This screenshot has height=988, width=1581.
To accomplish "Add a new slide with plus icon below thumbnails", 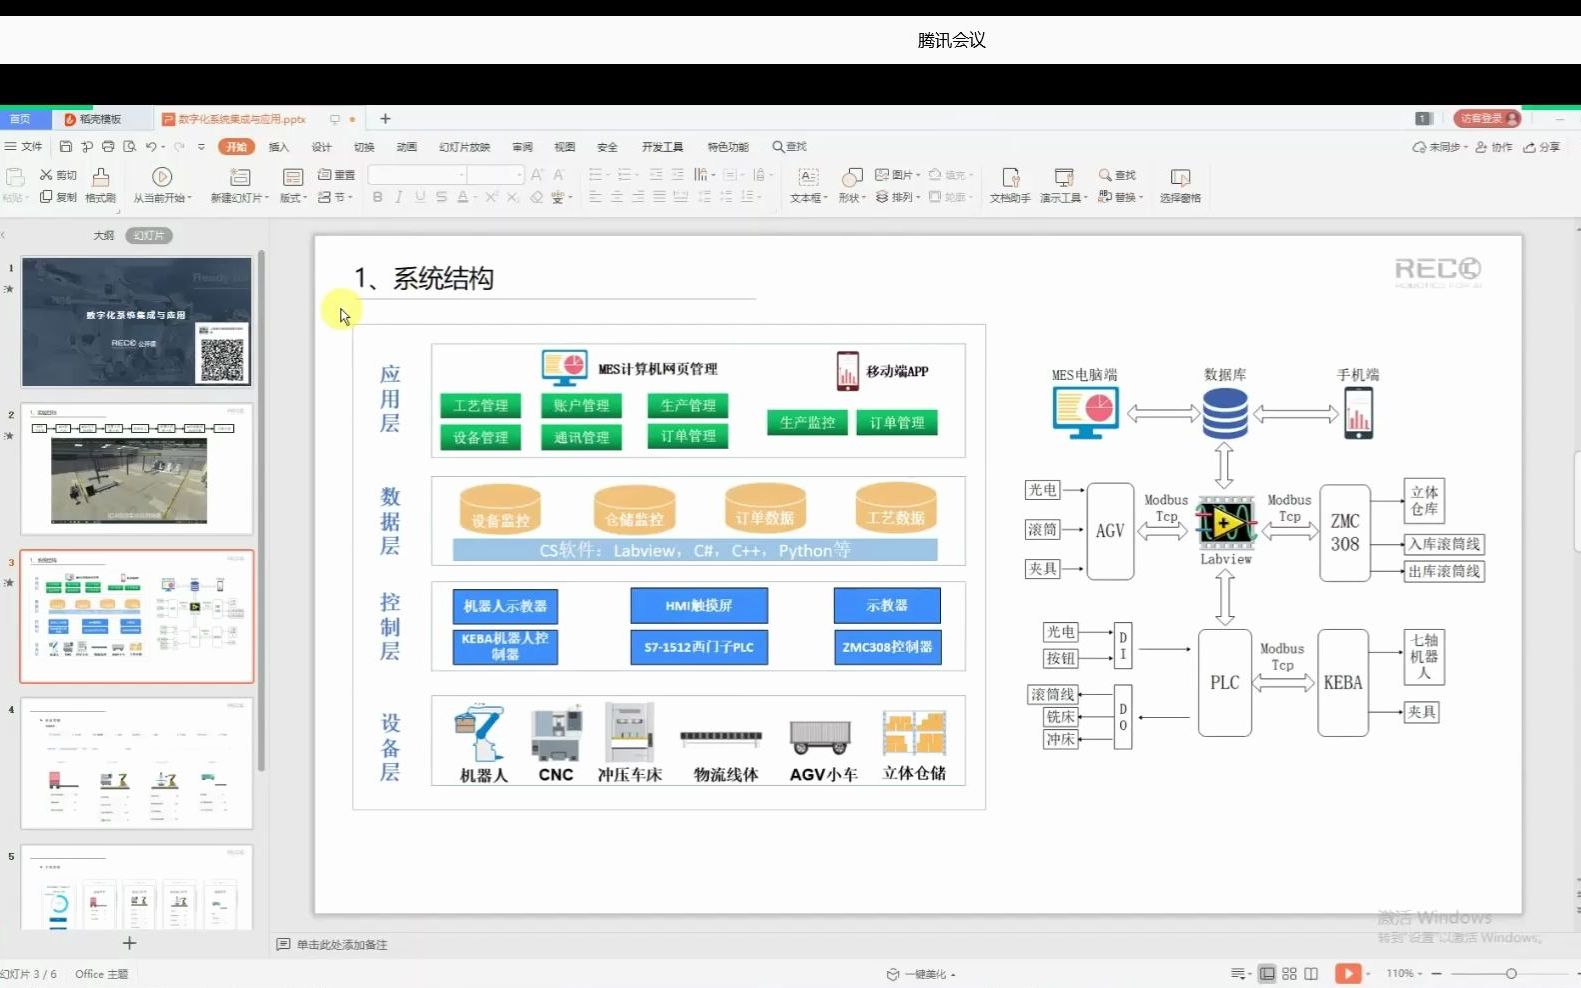I will (x=129, y=943).
